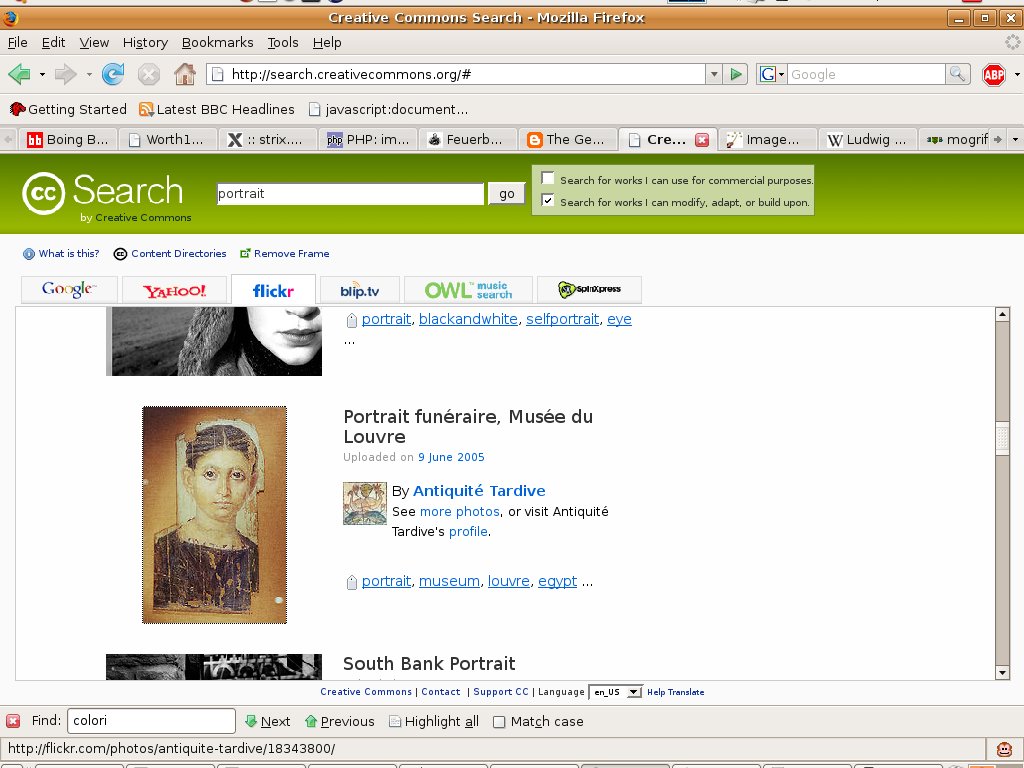The image size is (1024, 768).
Task: Click the Find Next arrow button
Action: coord(268,721)
